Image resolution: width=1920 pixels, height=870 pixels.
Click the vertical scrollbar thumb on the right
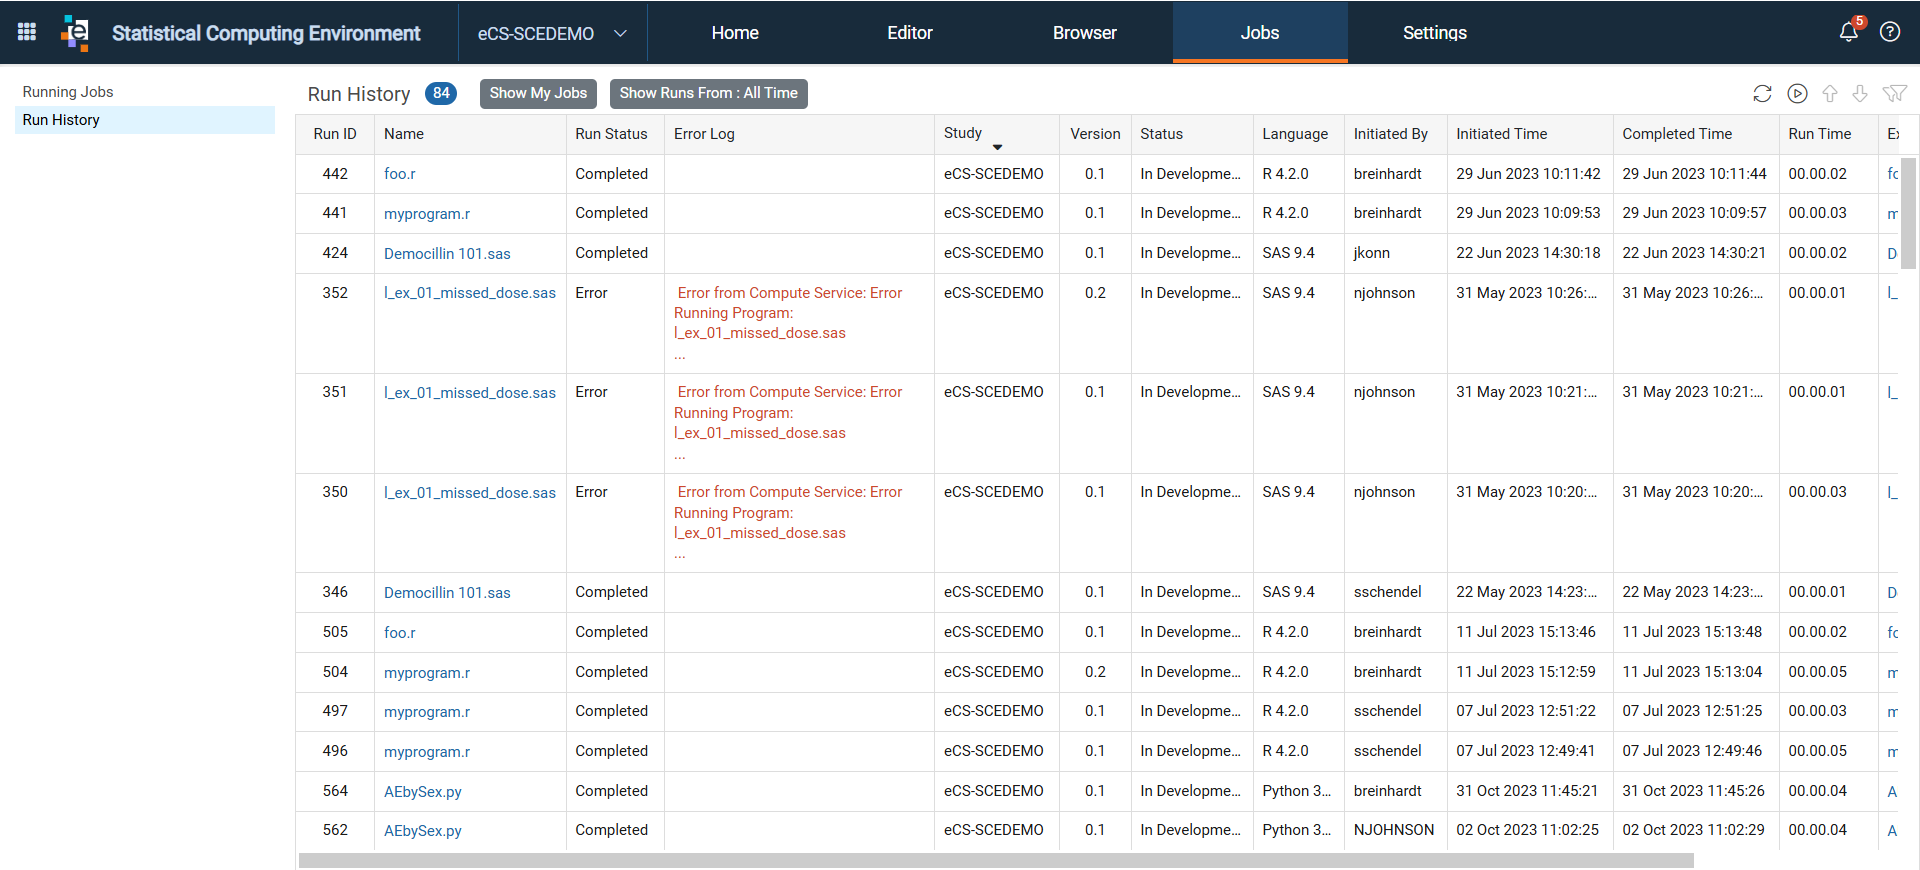click(1908, 213)
